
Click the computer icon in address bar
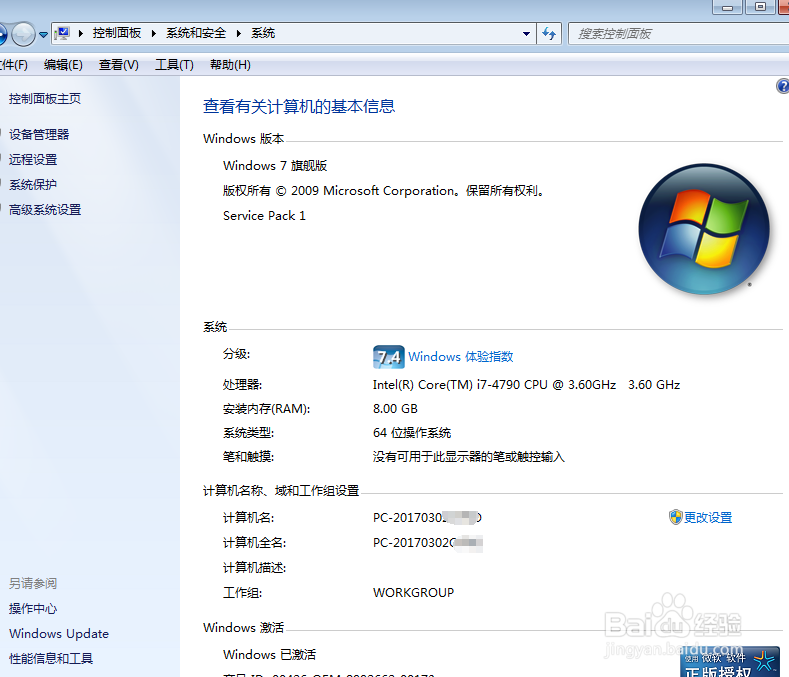point(62,33)
